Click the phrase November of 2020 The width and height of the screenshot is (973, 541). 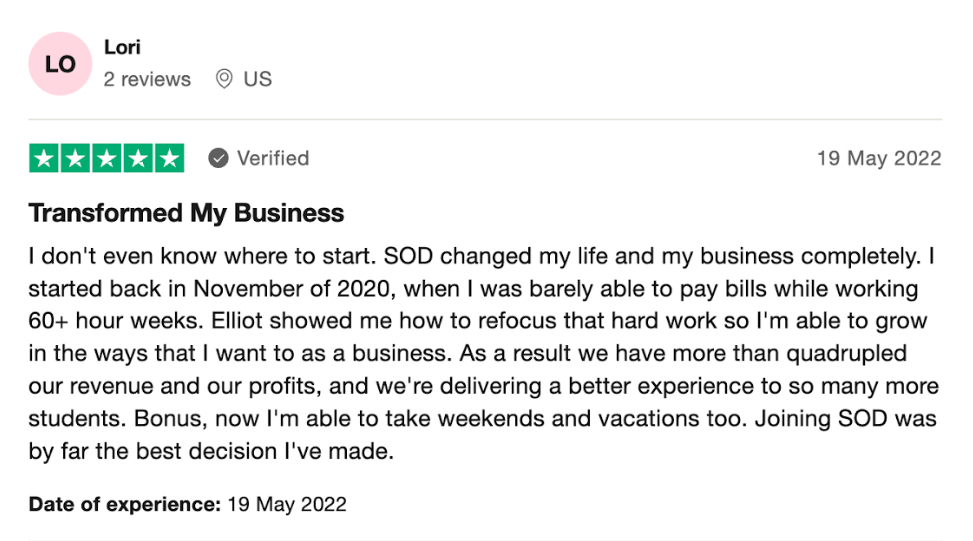[271, 289]
